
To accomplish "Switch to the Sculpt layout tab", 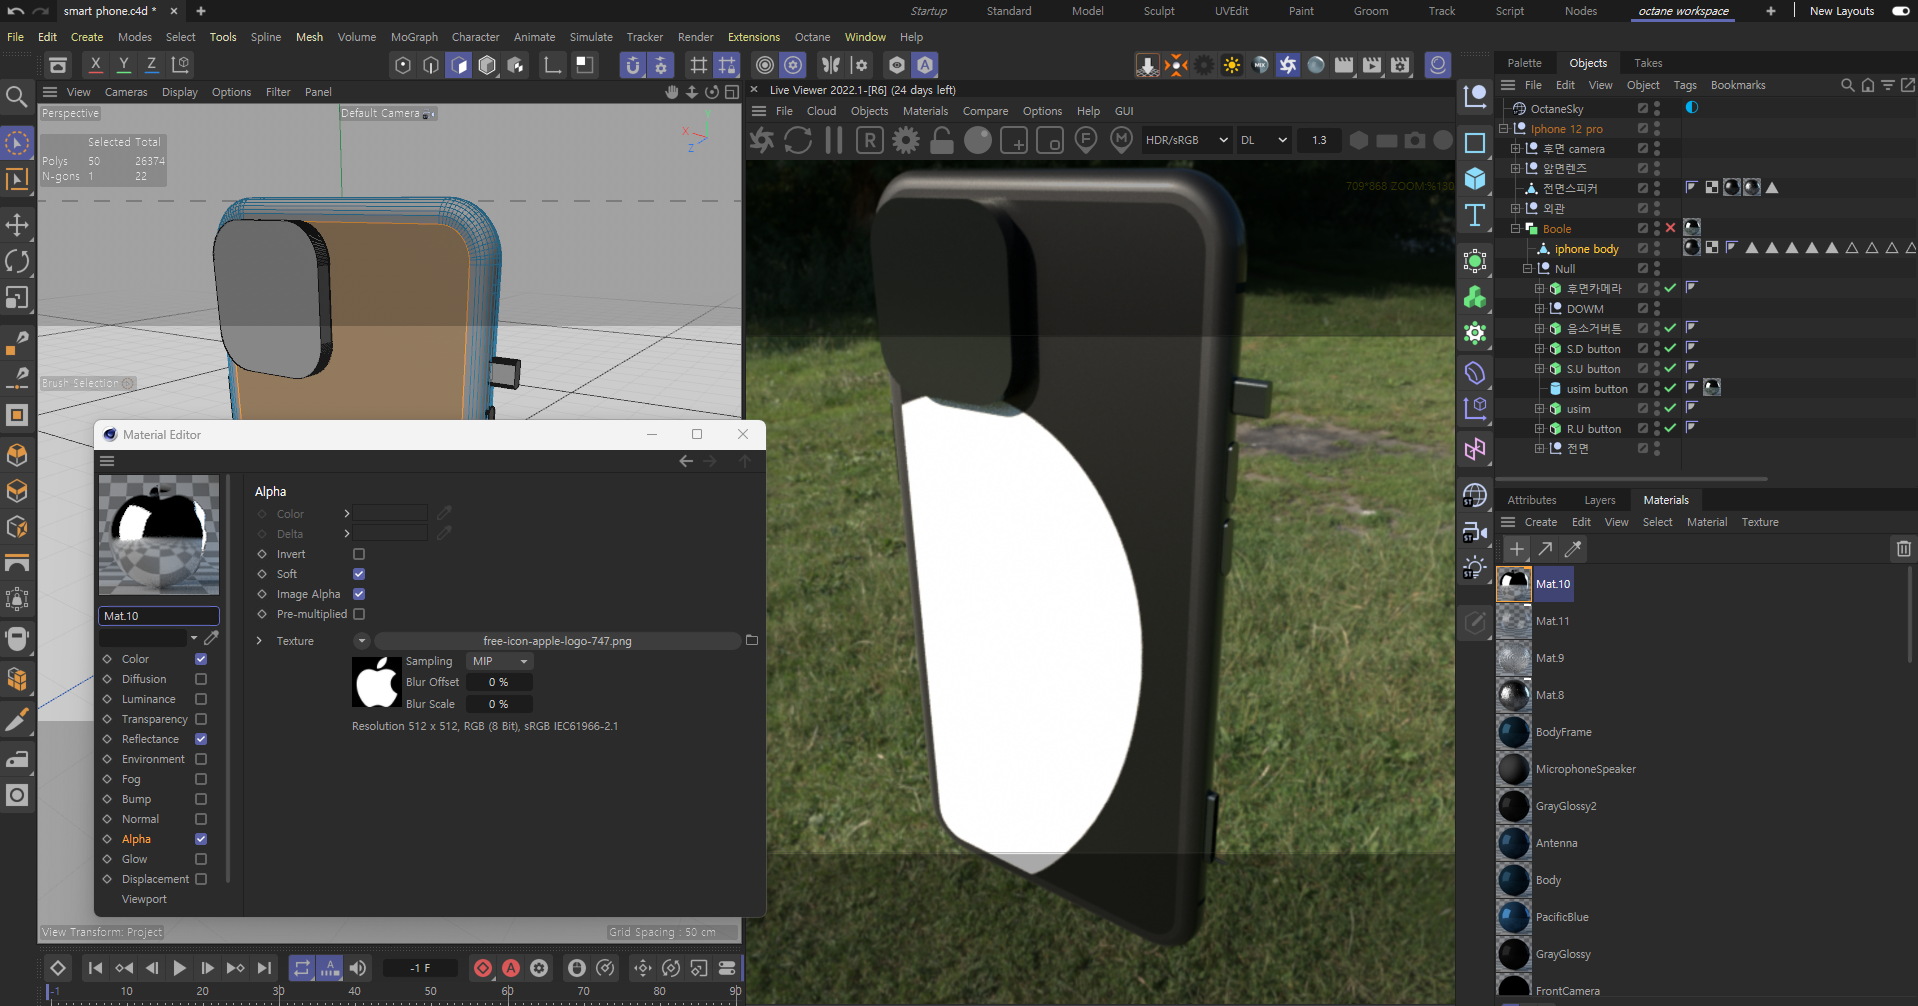I will point(1159,11).
